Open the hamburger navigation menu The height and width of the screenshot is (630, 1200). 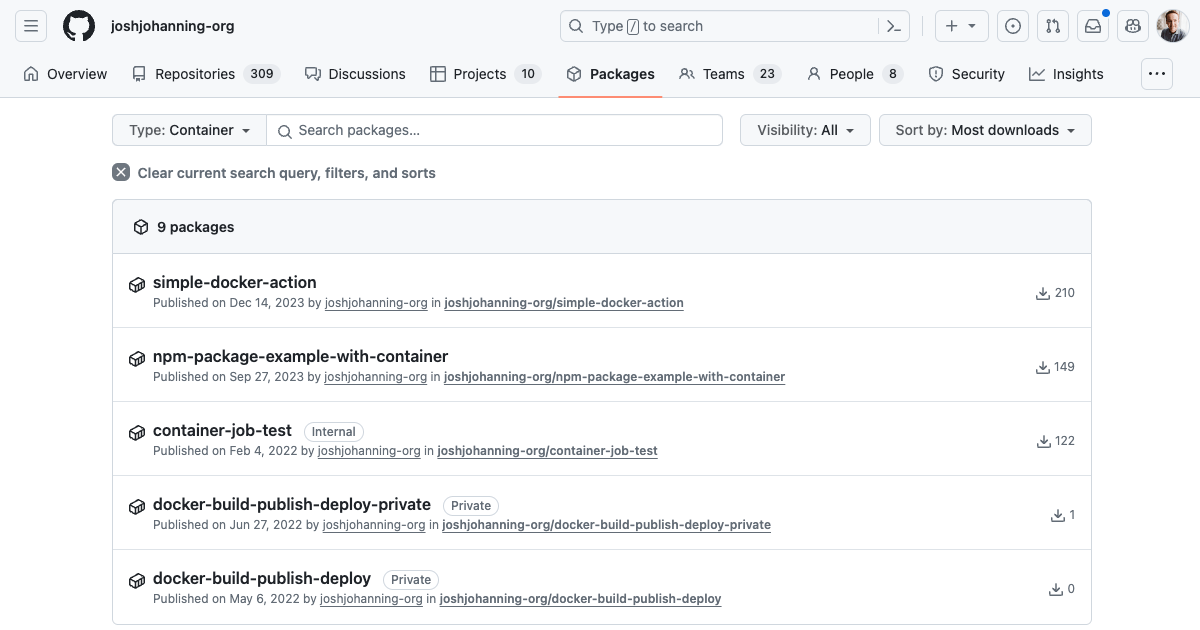(31, 26)
